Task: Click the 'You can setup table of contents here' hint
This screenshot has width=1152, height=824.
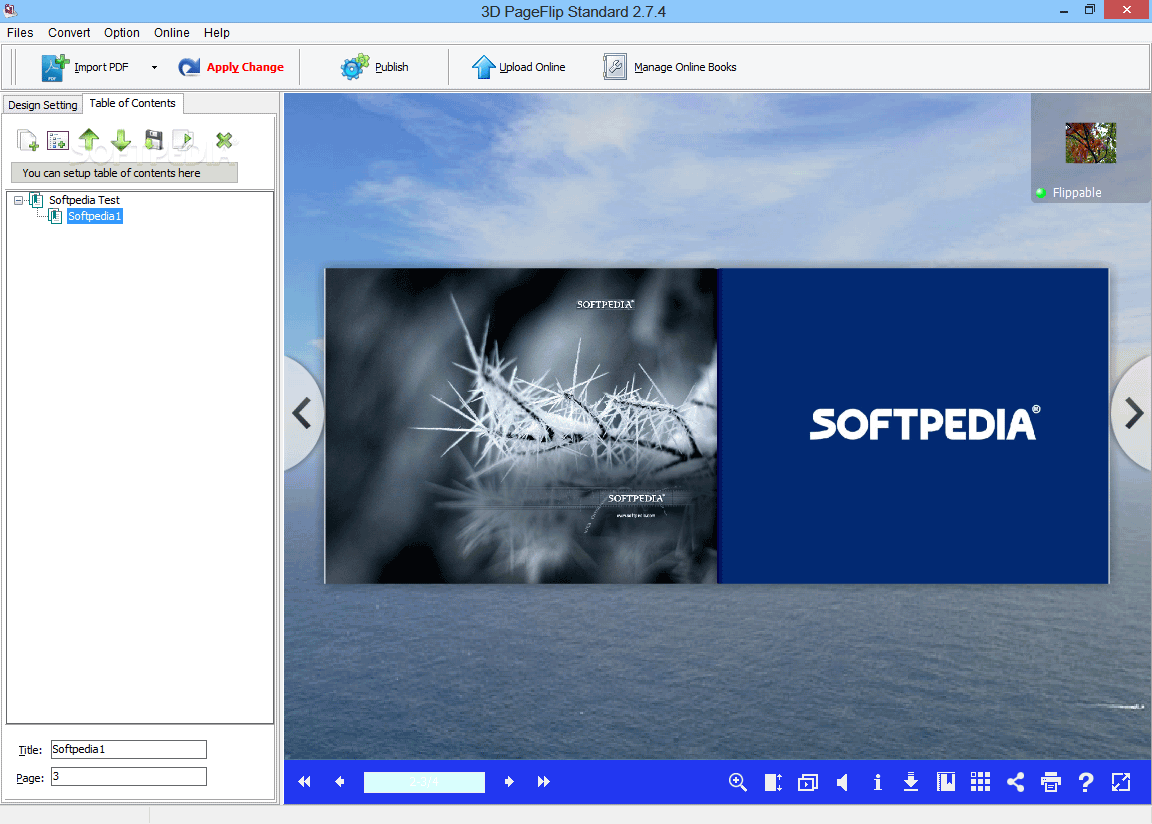Action: (124, 173)
